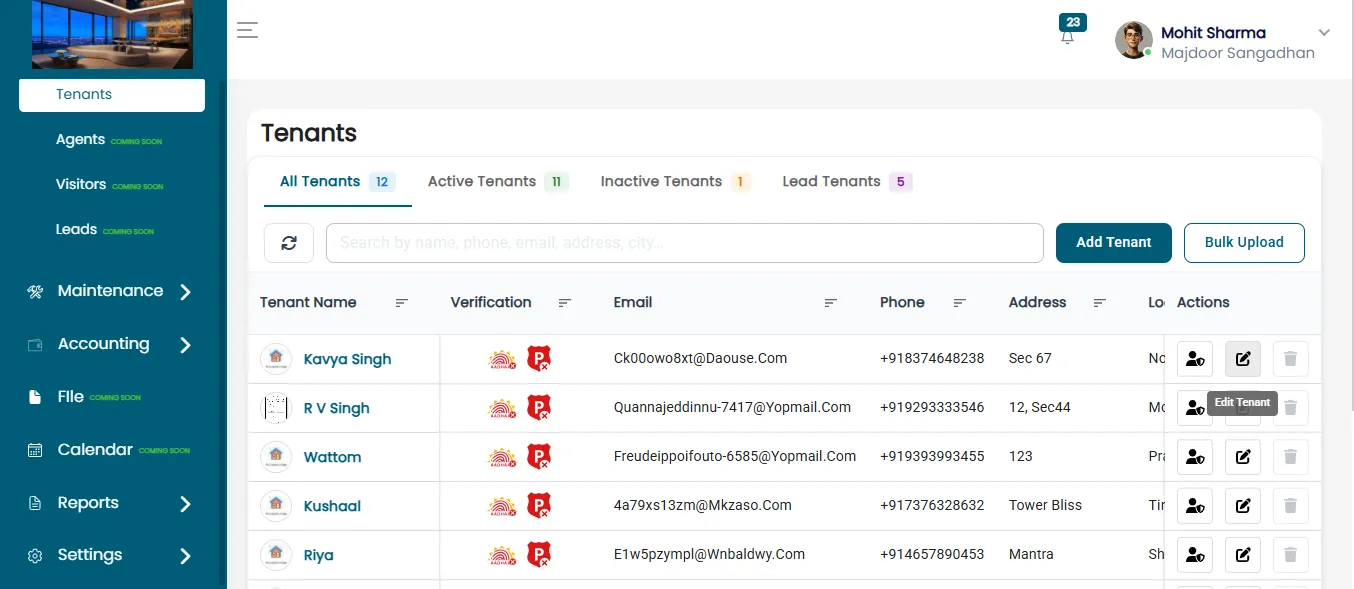Open user verification action for Kushaal
The image size is (1354, 589).
pyautogui.click(x=1195, y=506)
